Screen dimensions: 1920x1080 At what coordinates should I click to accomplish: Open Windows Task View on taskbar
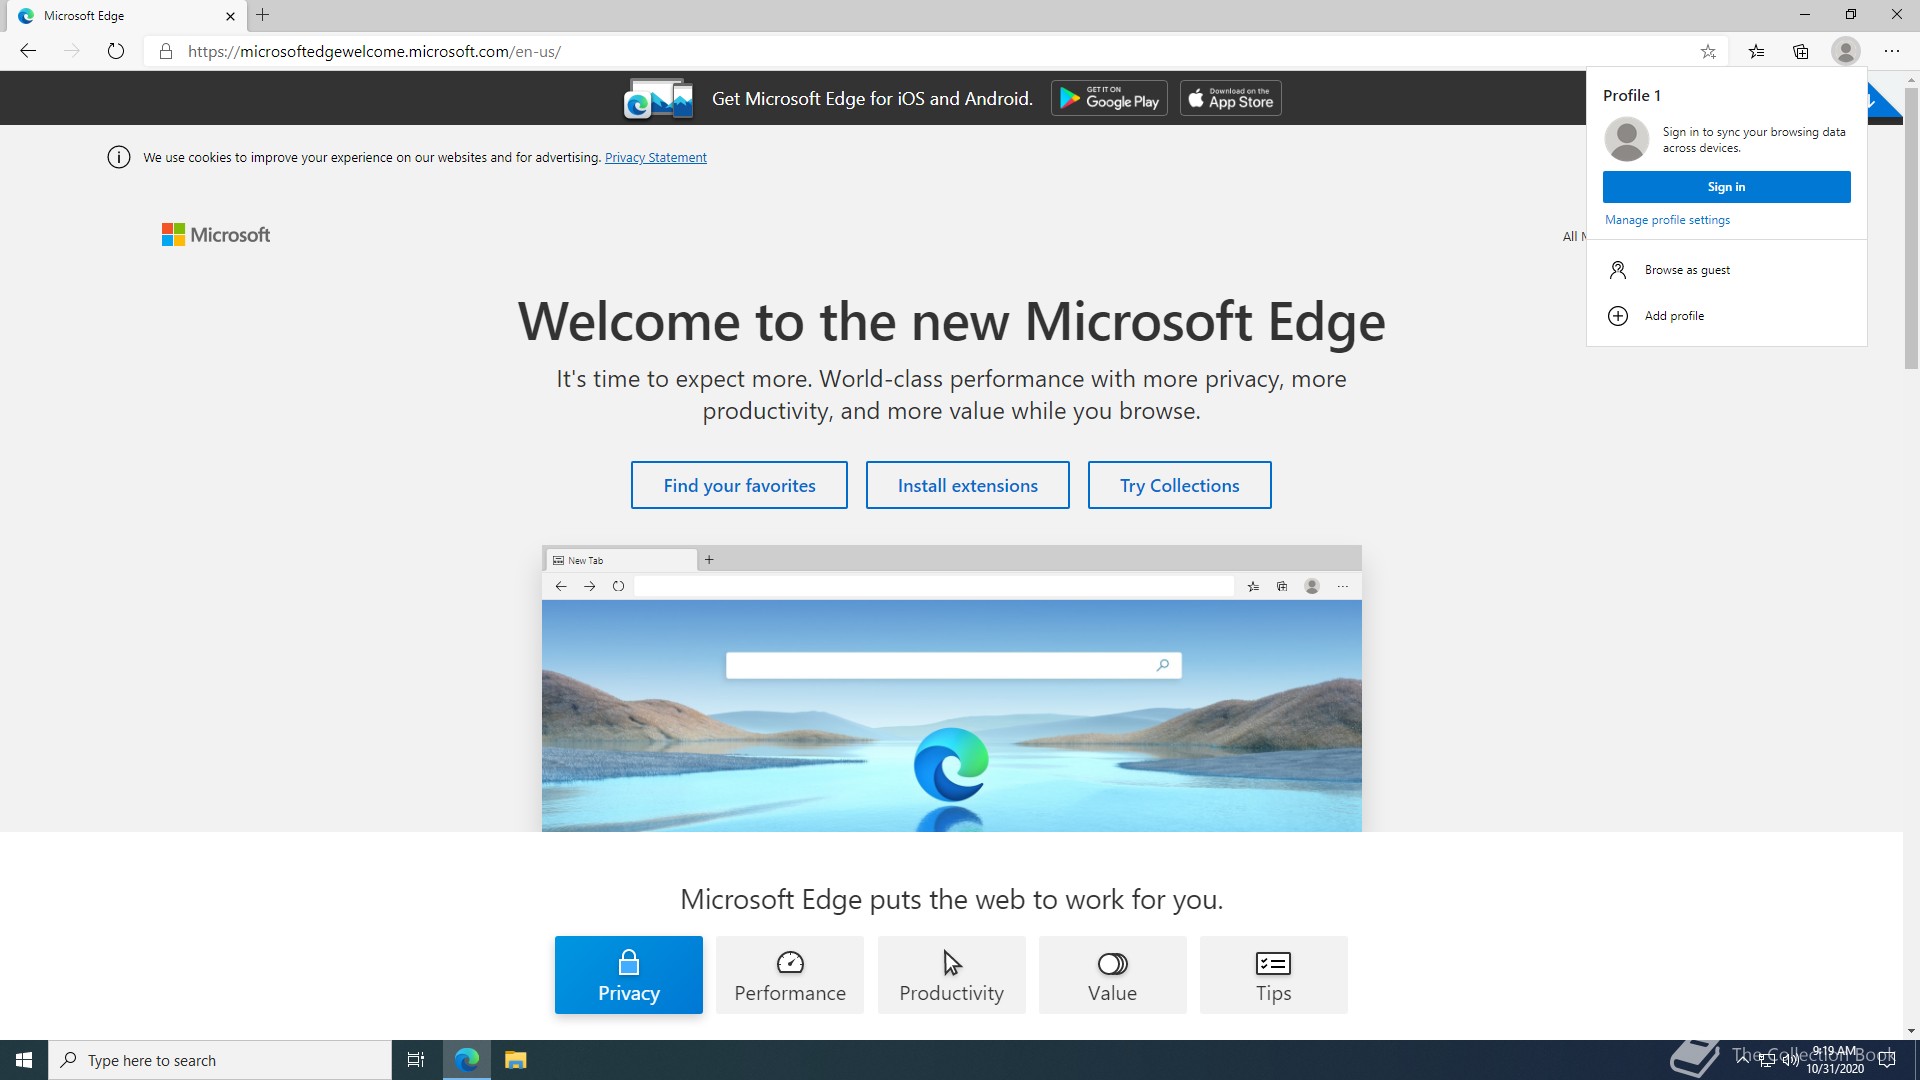(416, 1060)
